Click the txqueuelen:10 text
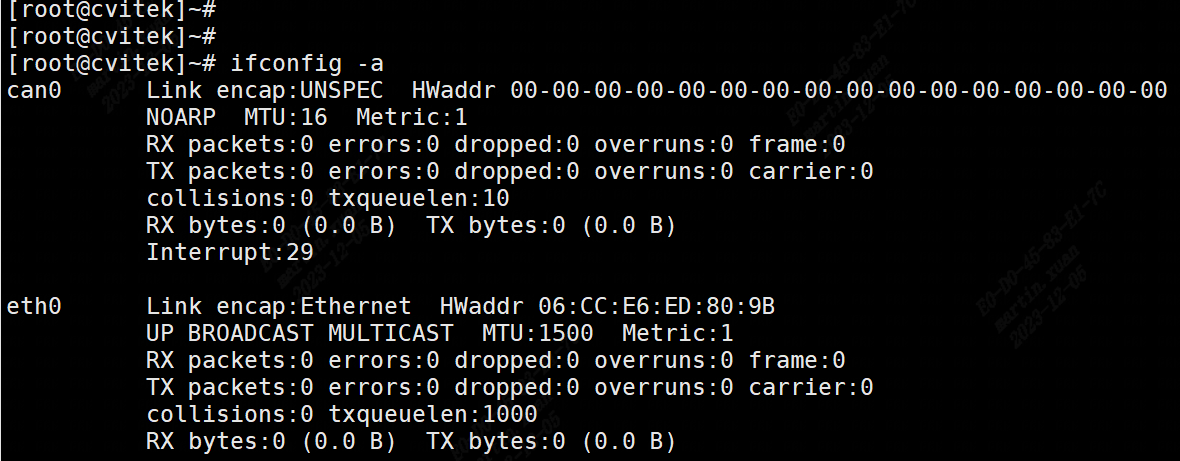1180x461 pixels. [x=419, y=198]
